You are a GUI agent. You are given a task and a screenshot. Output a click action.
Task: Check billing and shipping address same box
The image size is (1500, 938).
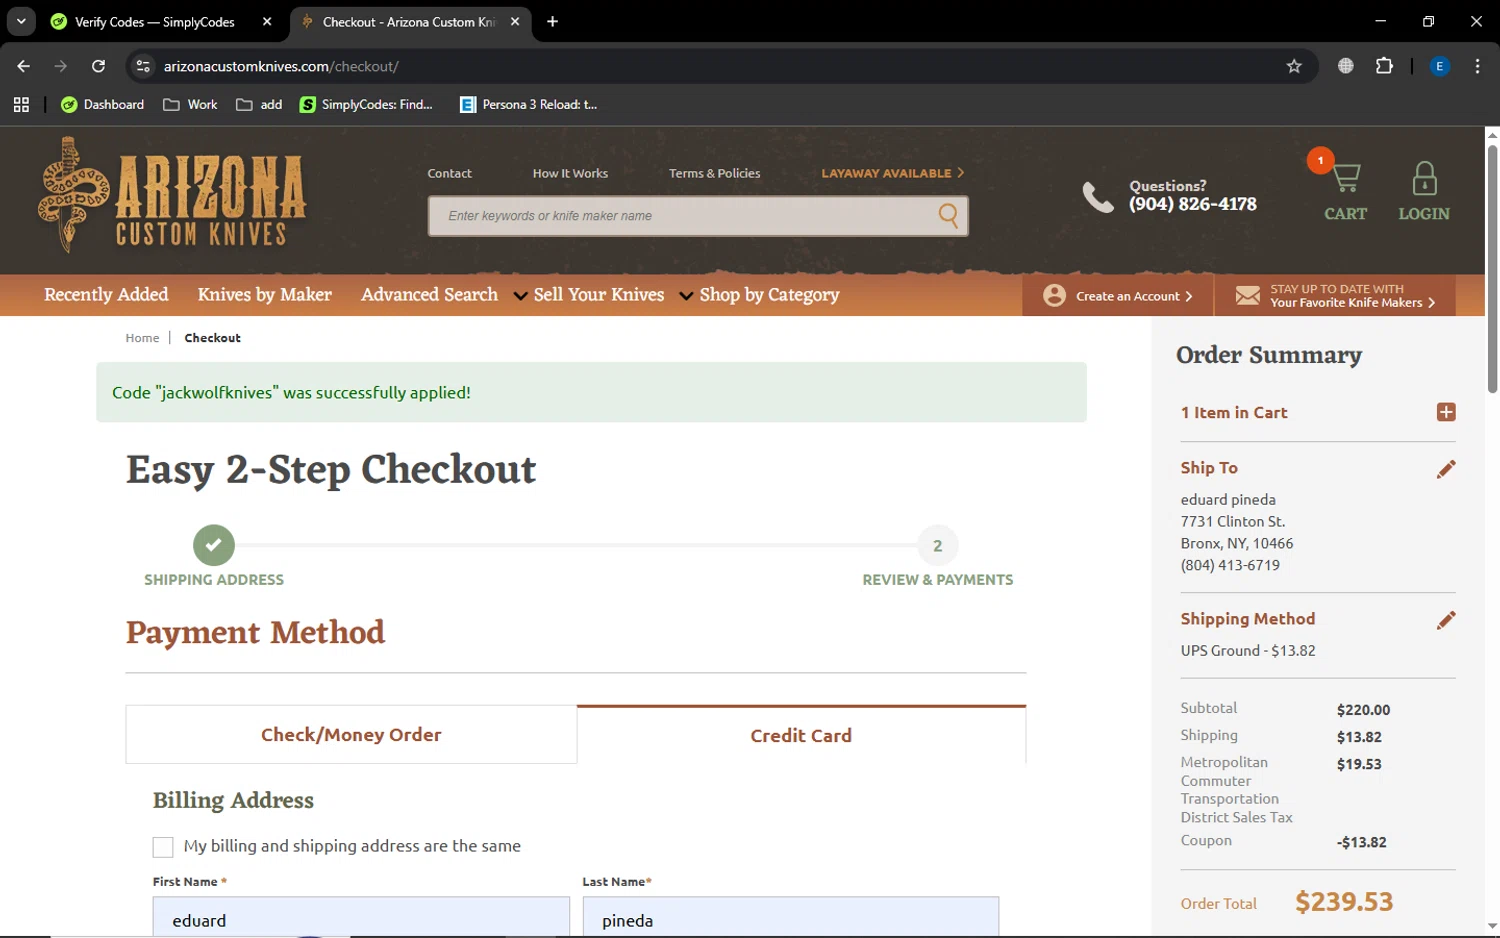click(x=163, y=847)
